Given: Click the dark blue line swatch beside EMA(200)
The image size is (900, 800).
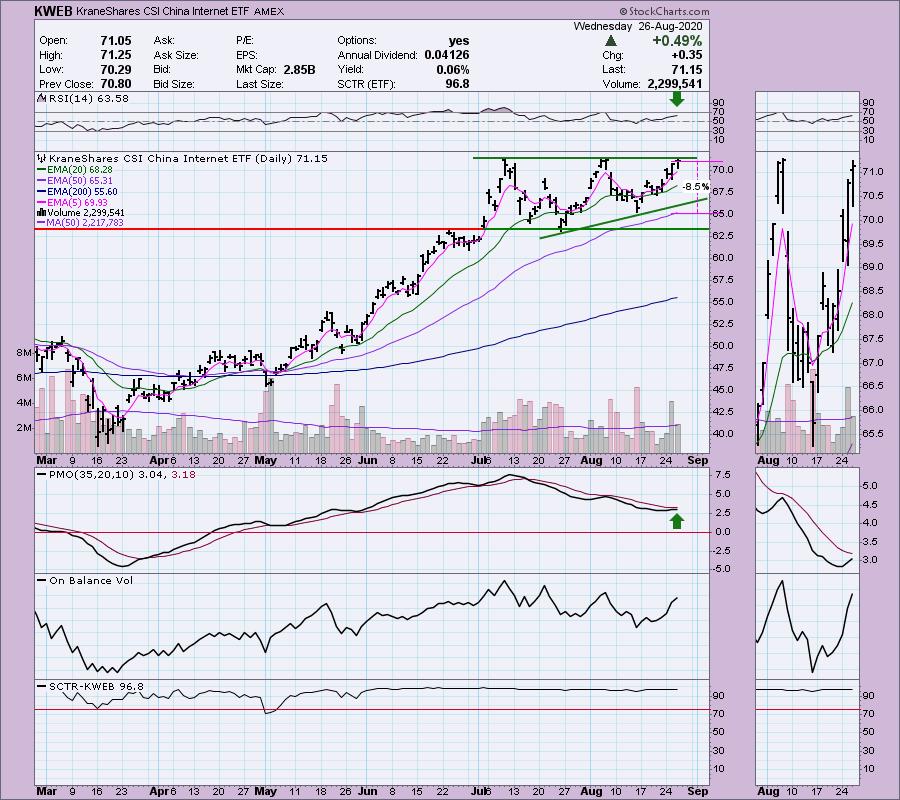Looking at the screenshot, I should point(41,192).
